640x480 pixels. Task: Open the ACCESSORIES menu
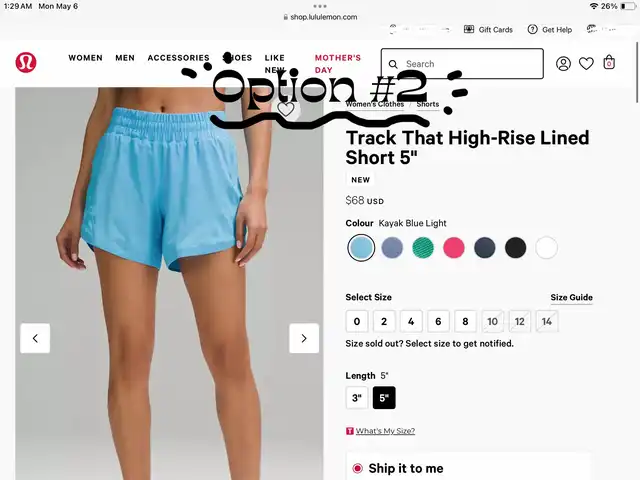coord(178,58)
